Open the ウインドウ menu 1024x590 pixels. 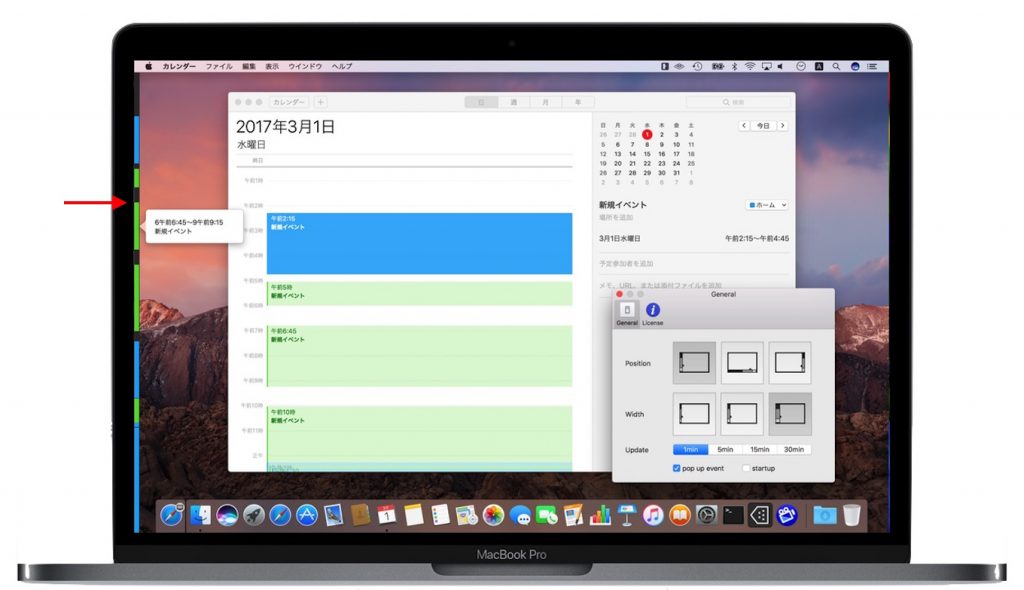pyautogui.click(x=305, y=67)
